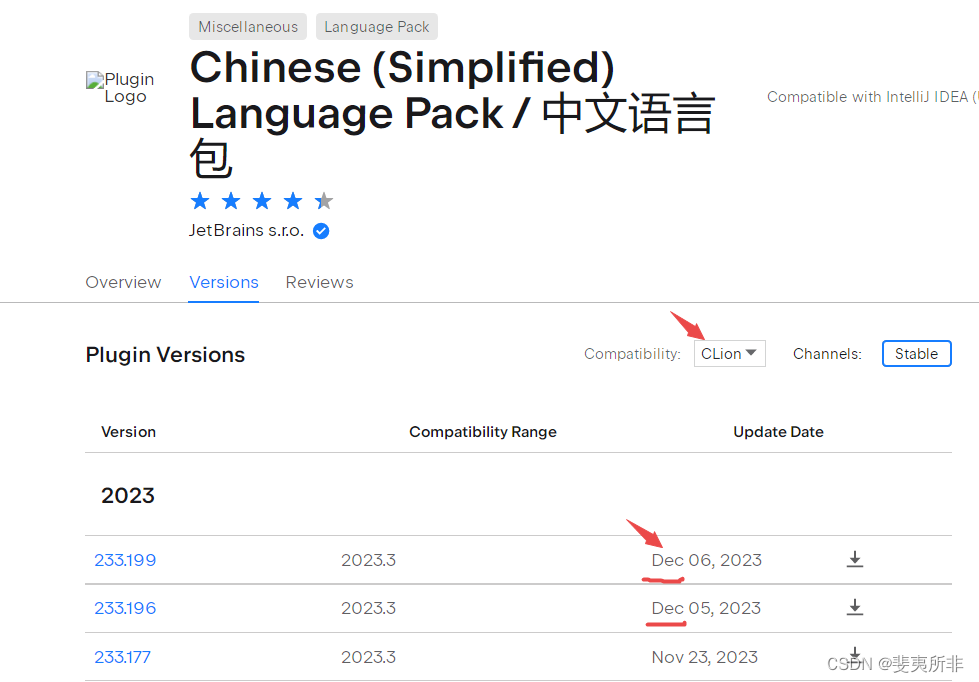
Task: Download version 233.199 via its download icon
Action: point(855,559)
